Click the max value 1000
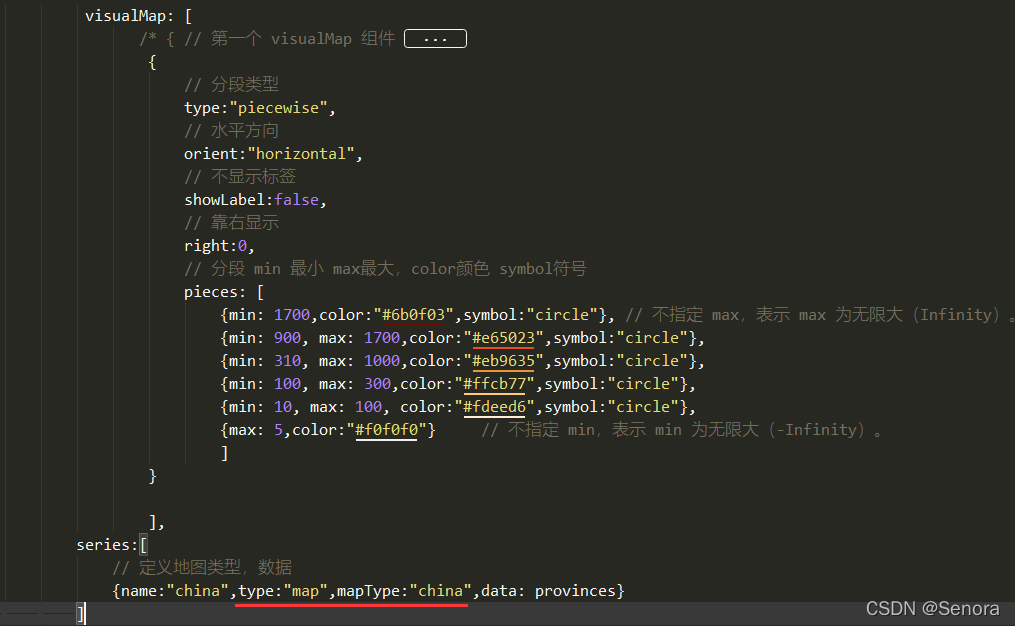The width and height of the screenshot is (1015, 626). click(382, 361)
